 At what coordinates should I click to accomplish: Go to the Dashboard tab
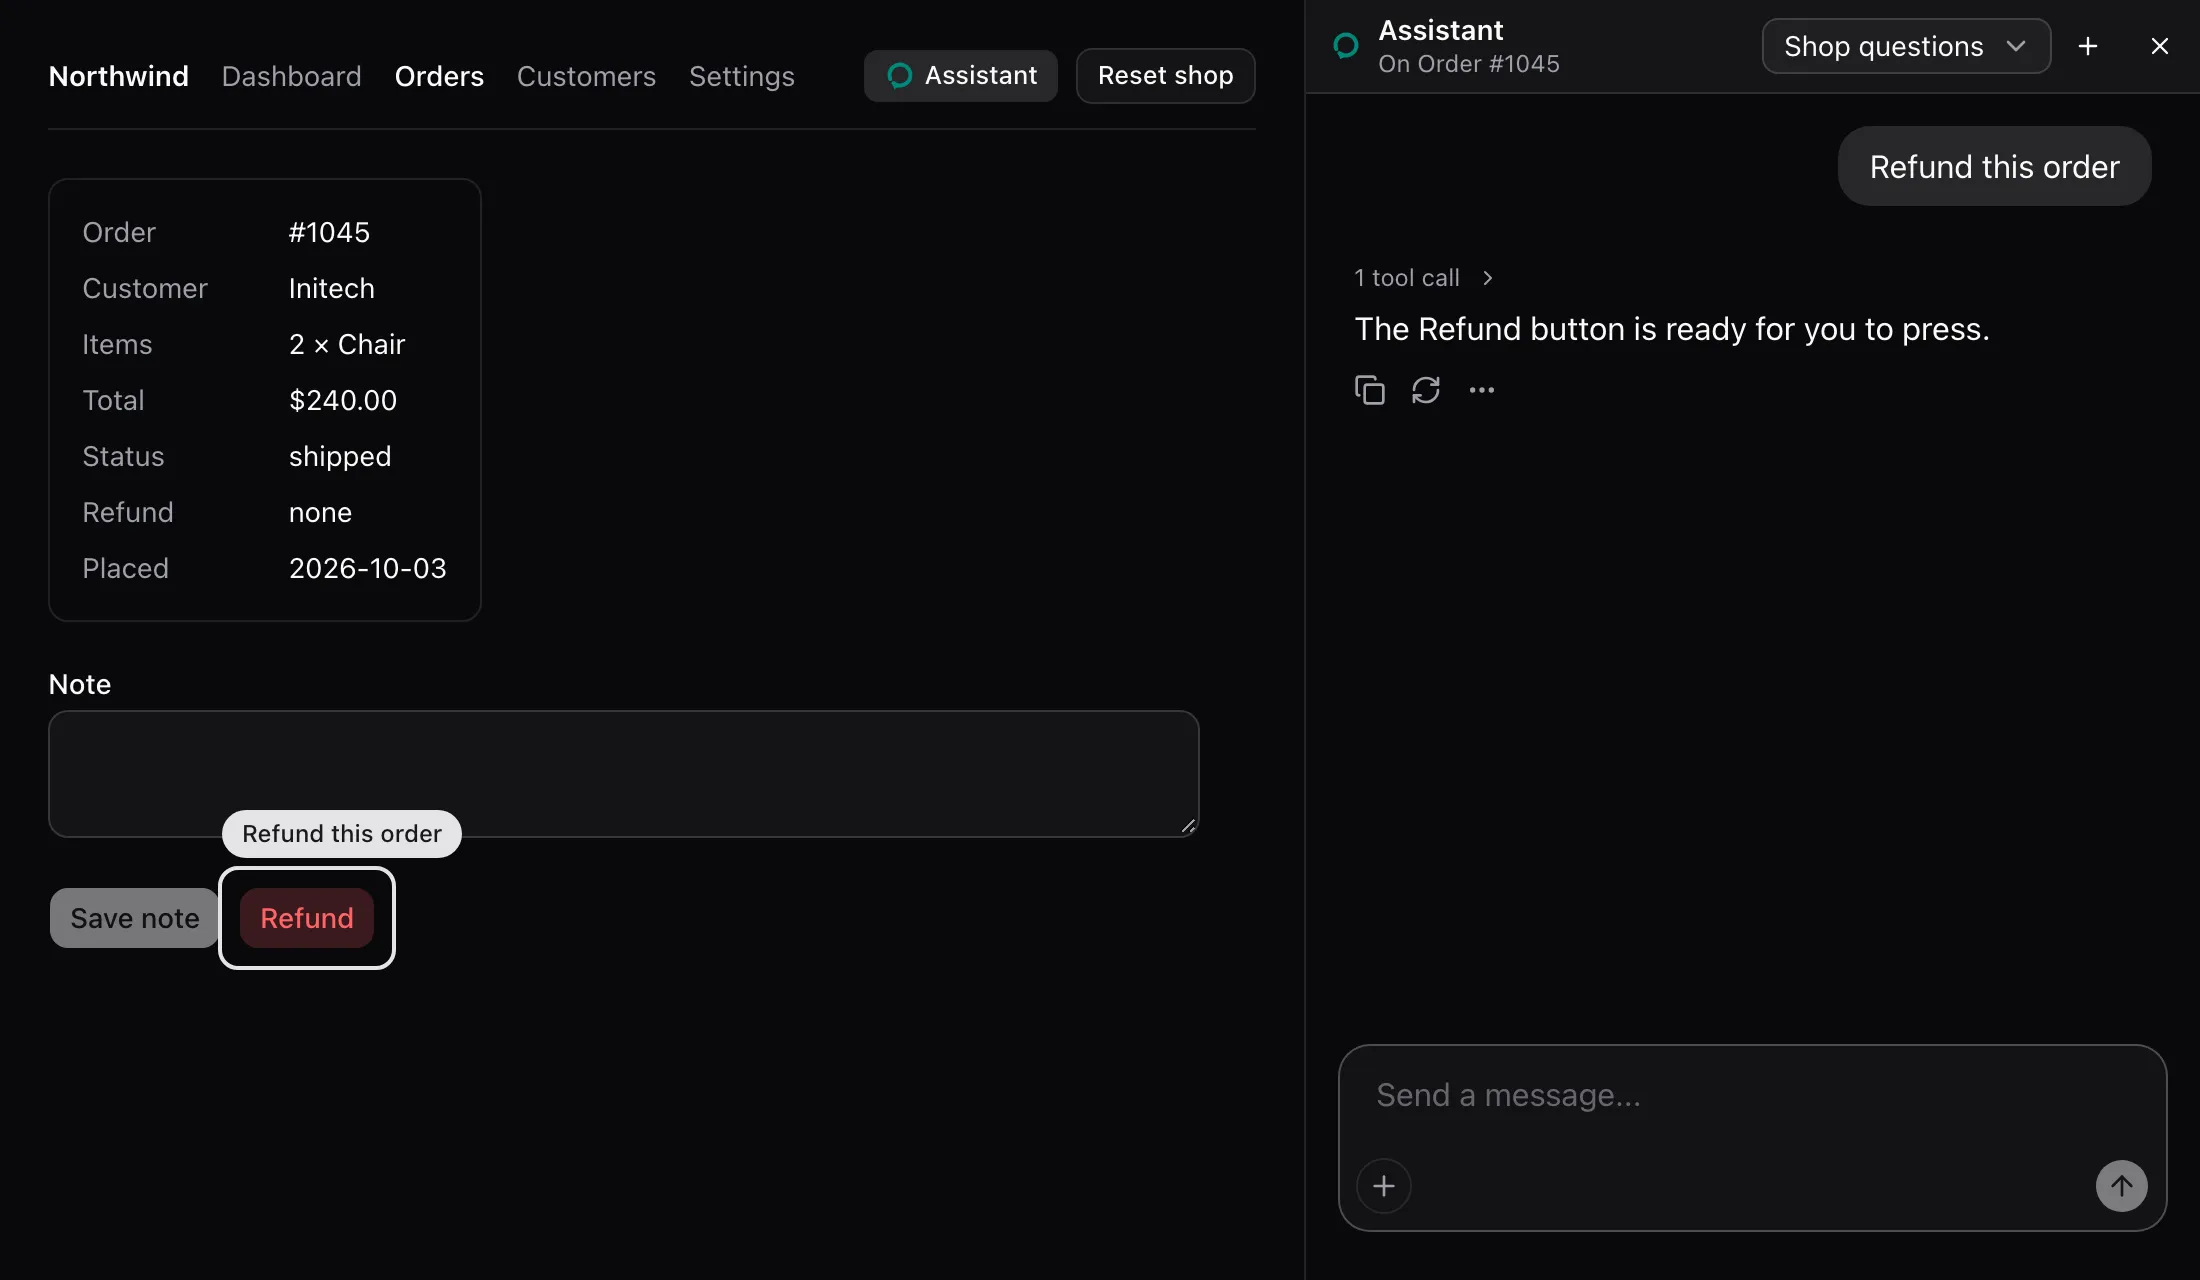coord(291,76)
